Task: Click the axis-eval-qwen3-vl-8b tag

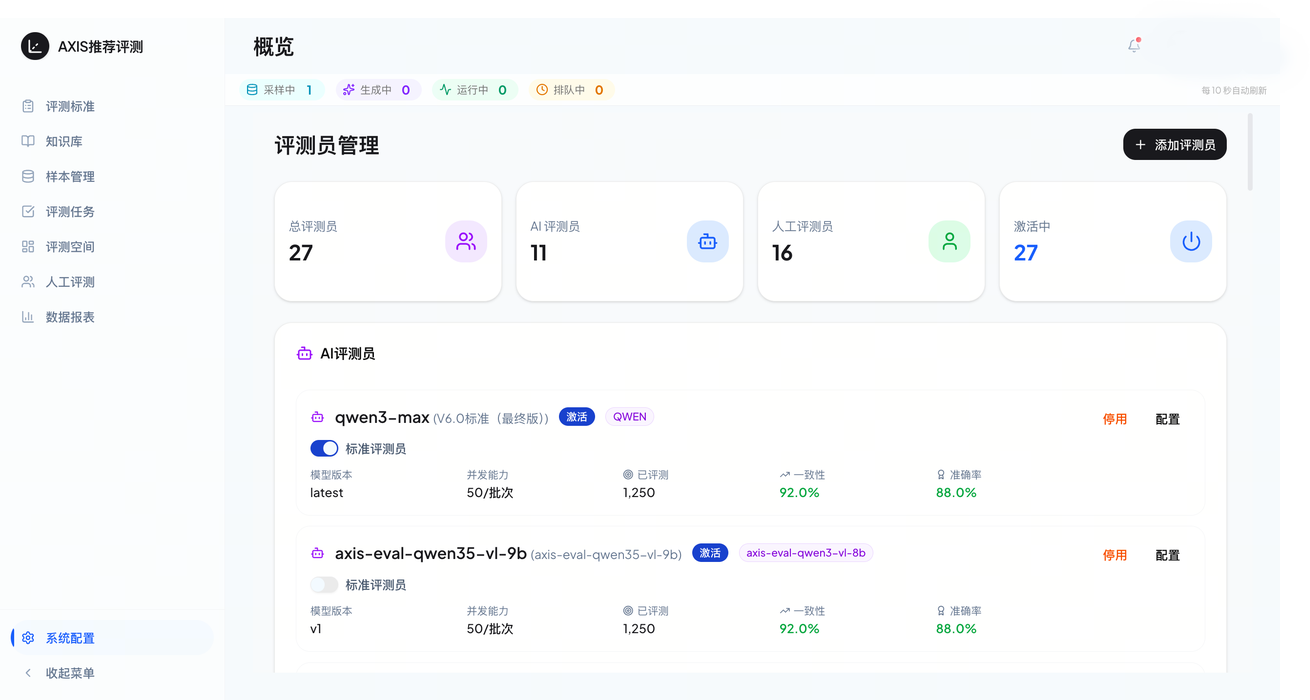Action: pos(806,553)
